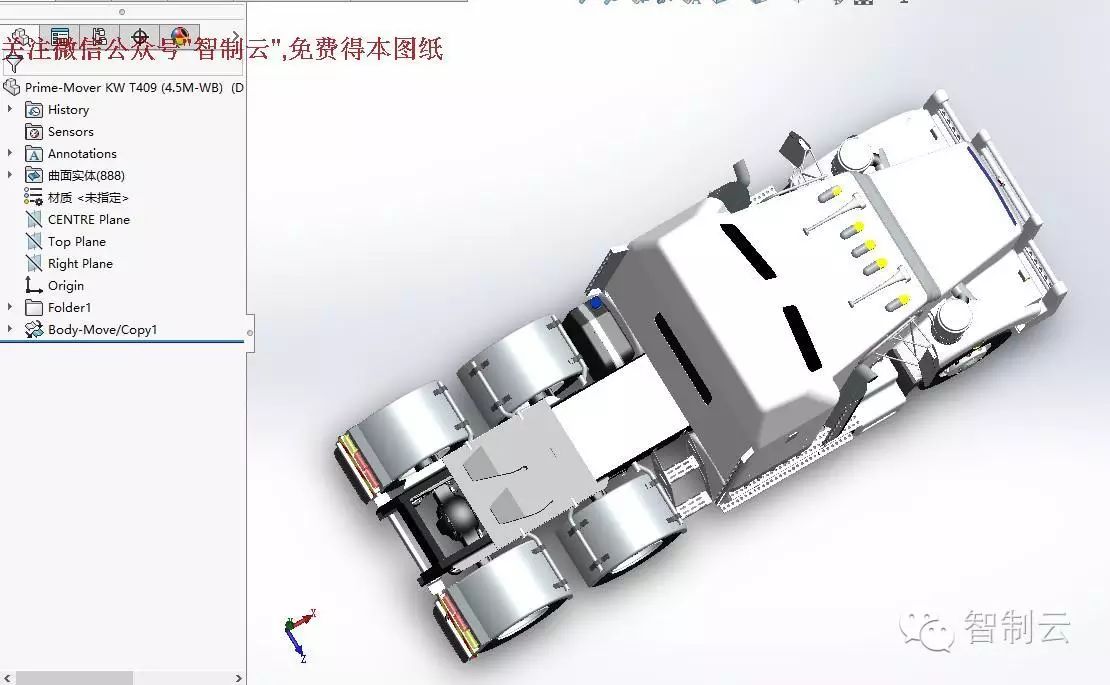Select the Prime-Mover KW T409 (4.5M-WB) root node
1110x685 pixels.
pos(124,88)
